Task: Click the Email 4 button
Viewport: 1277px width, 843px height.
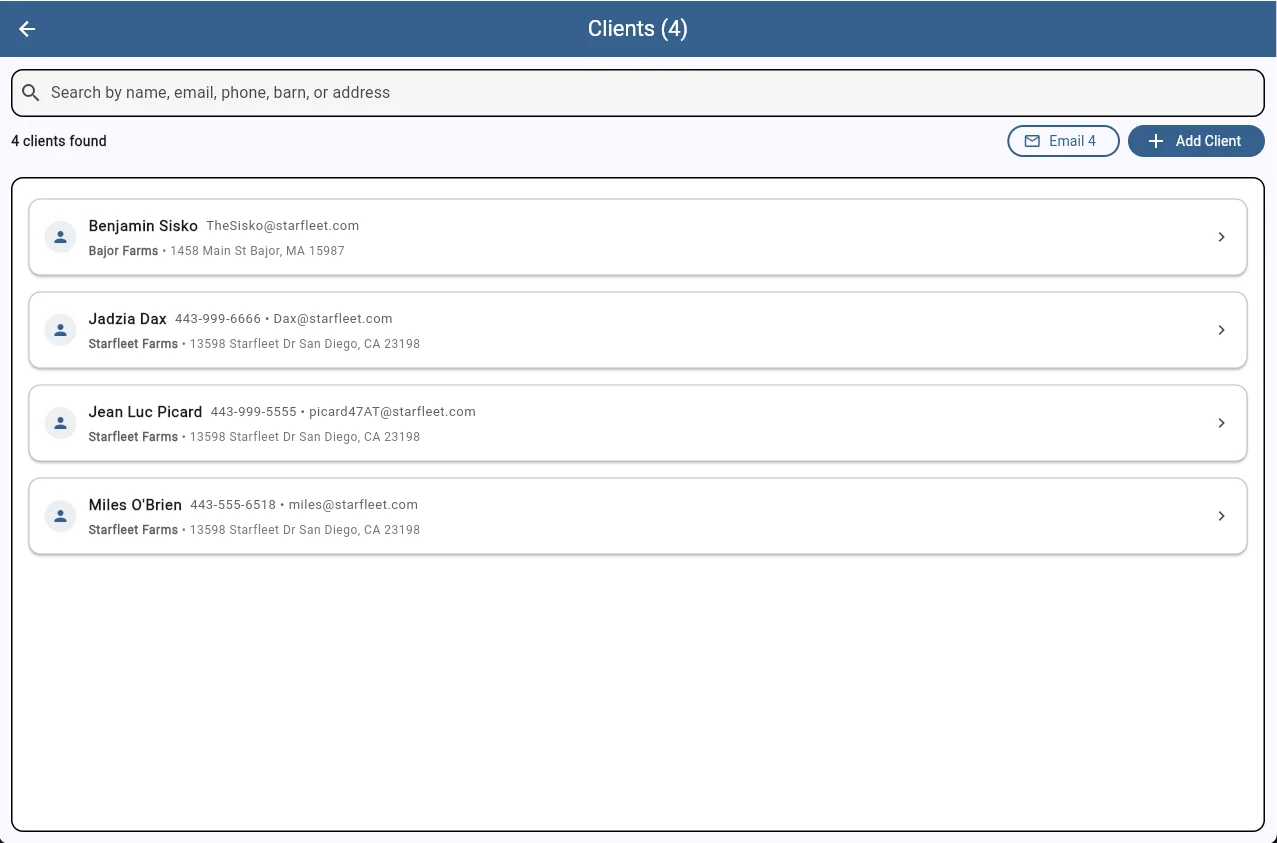Action: tap(1063, 140)
